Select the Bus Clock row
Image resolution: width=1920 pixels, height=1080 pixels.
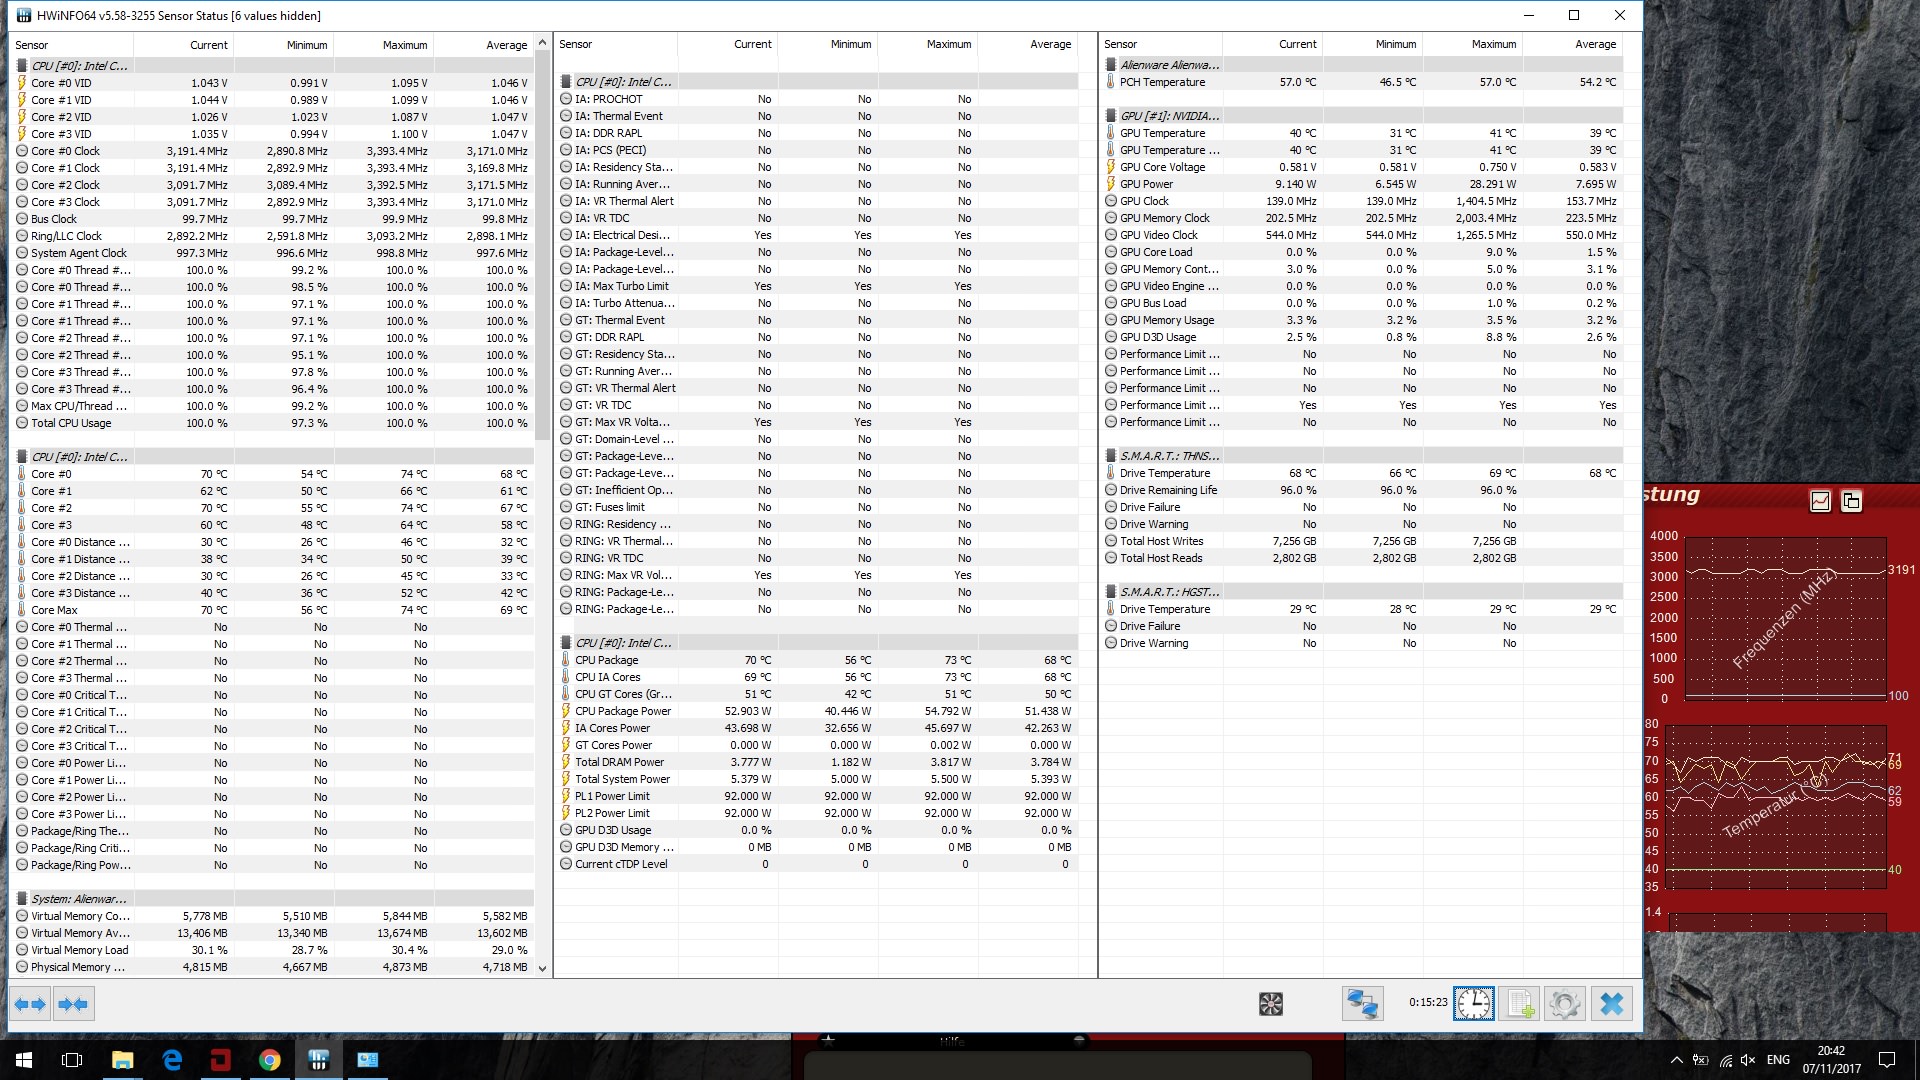click(273, 219)
